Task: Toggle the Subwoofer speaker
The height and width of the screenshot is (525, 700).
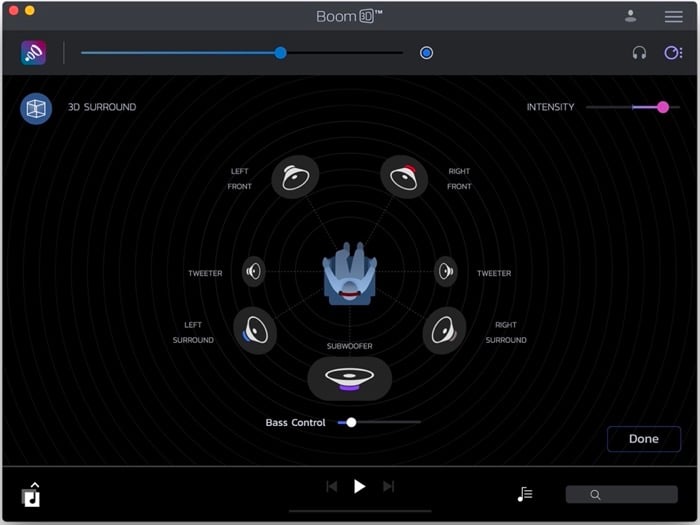Action: coord(350,379)
